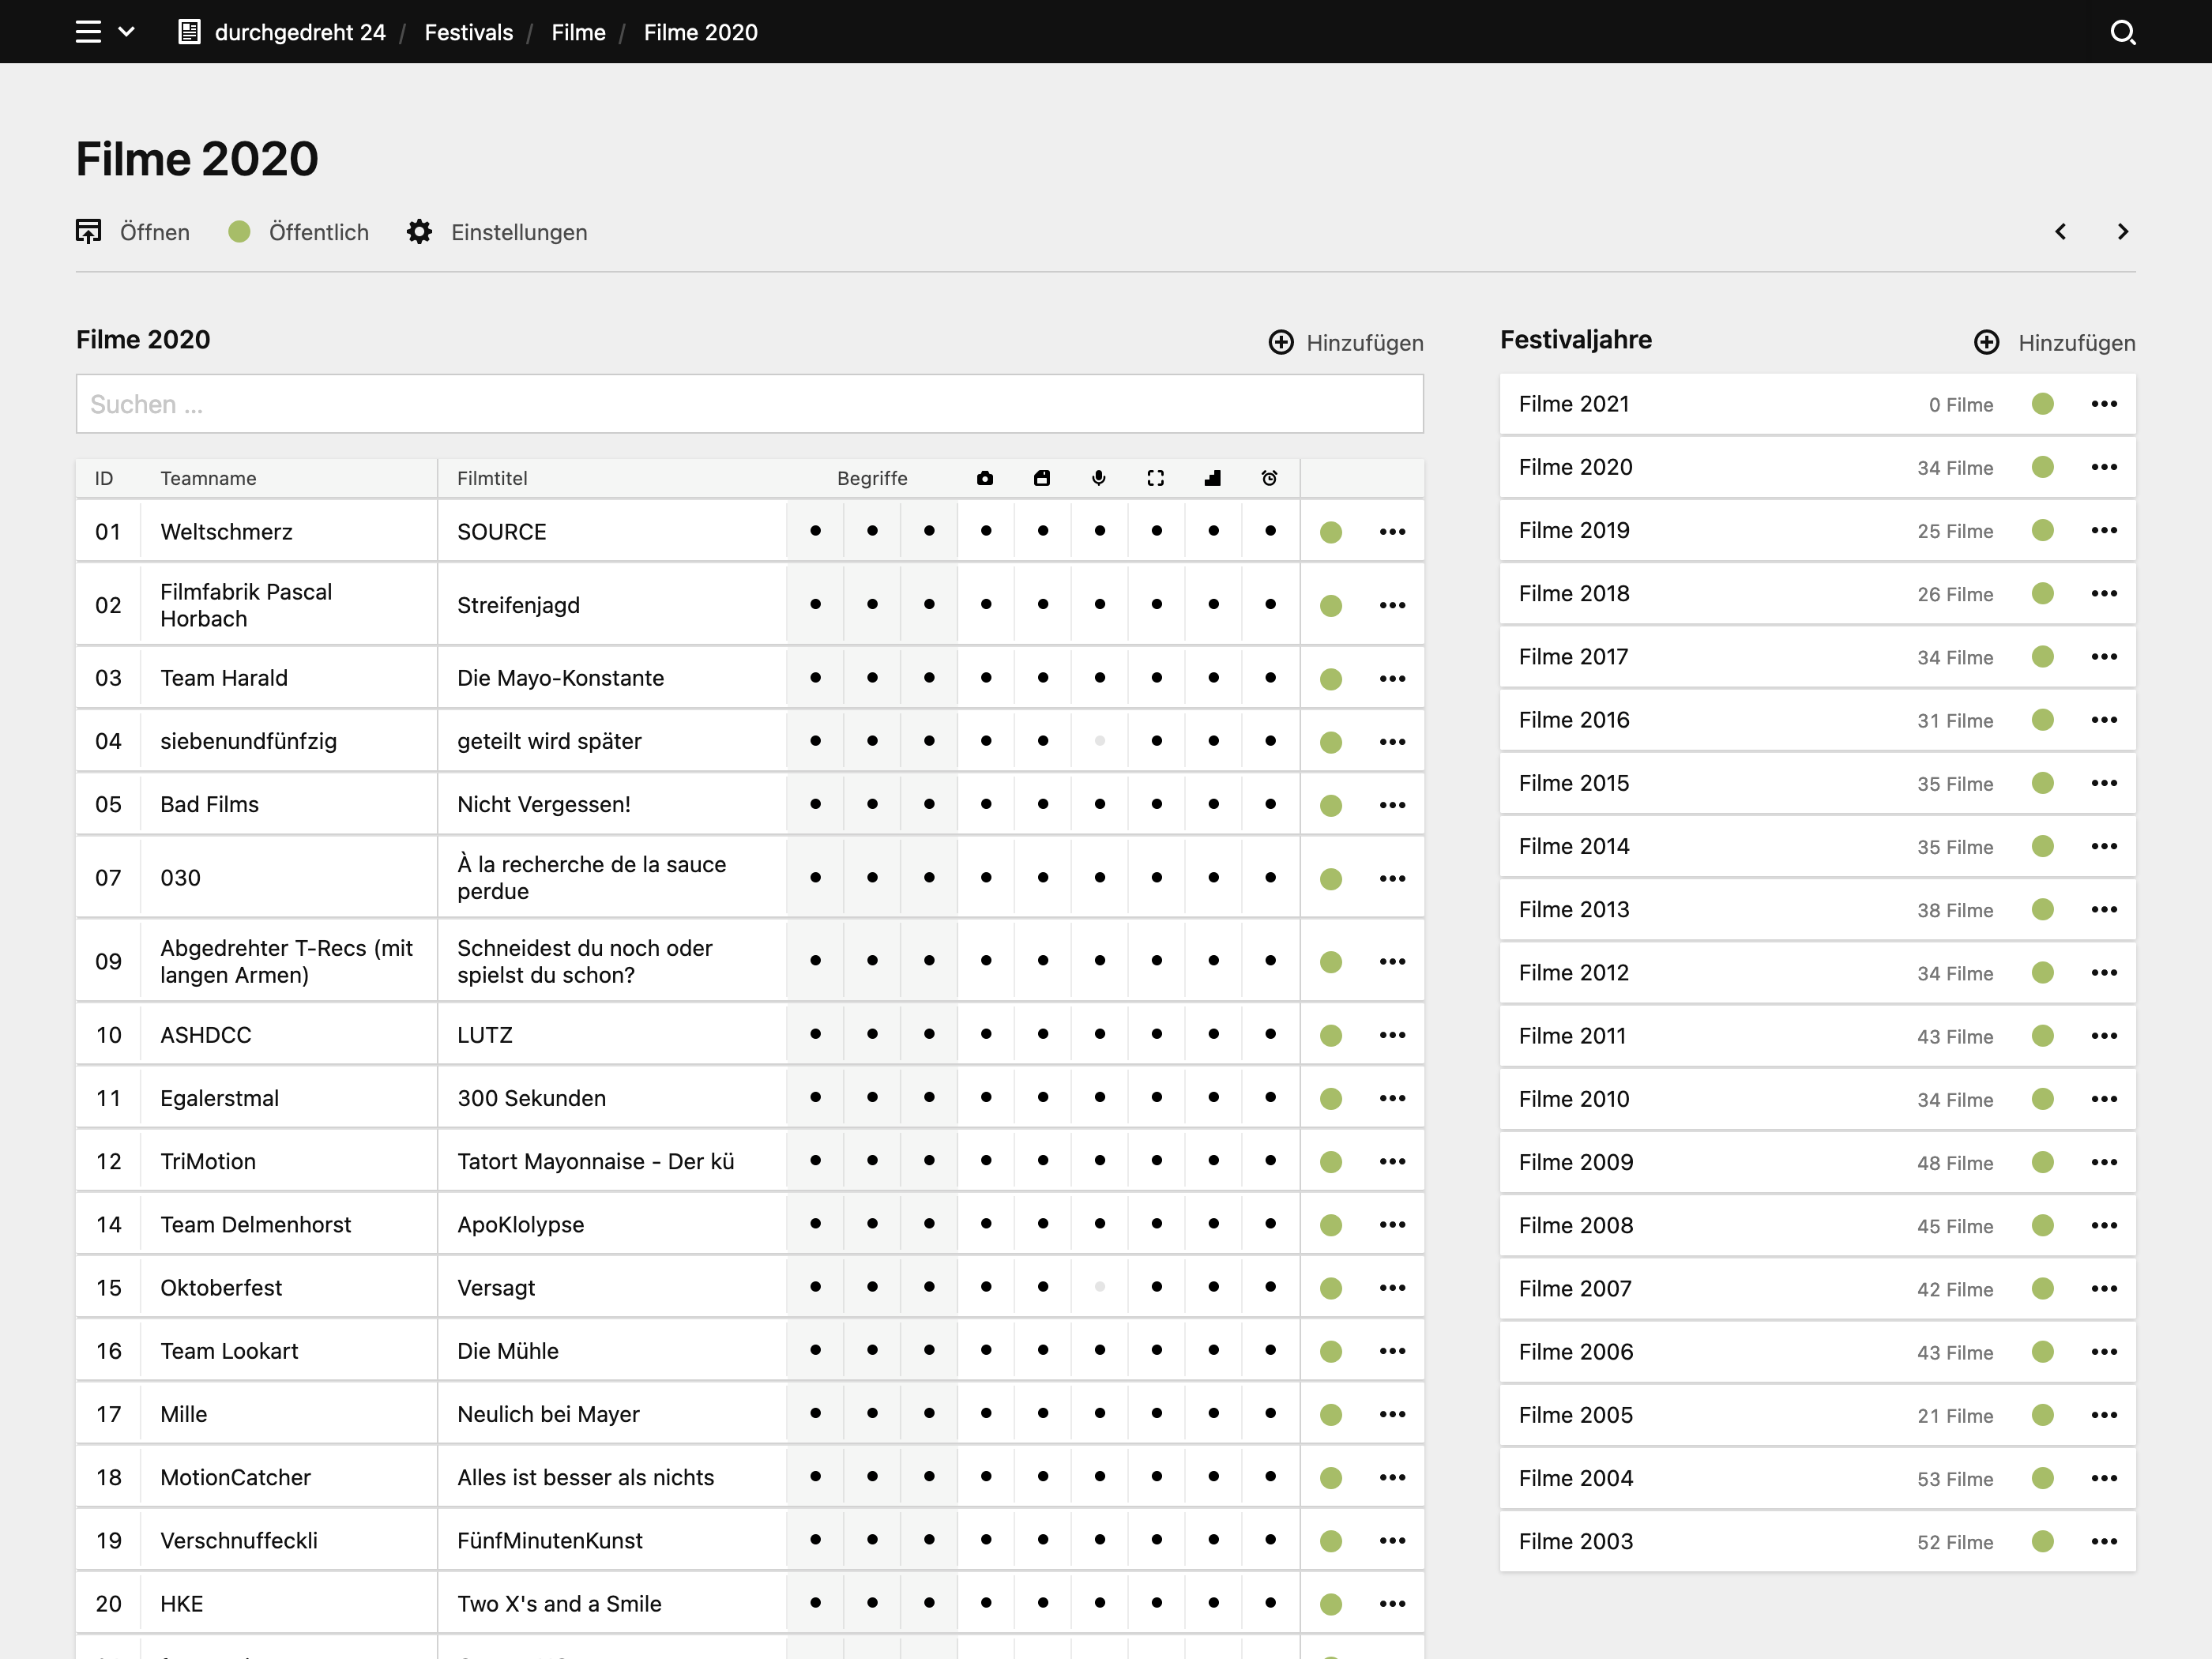This screenshot has height=1659, width=2212.
Task: Select the alarm clock column icon
Action: pos(1270,478)
